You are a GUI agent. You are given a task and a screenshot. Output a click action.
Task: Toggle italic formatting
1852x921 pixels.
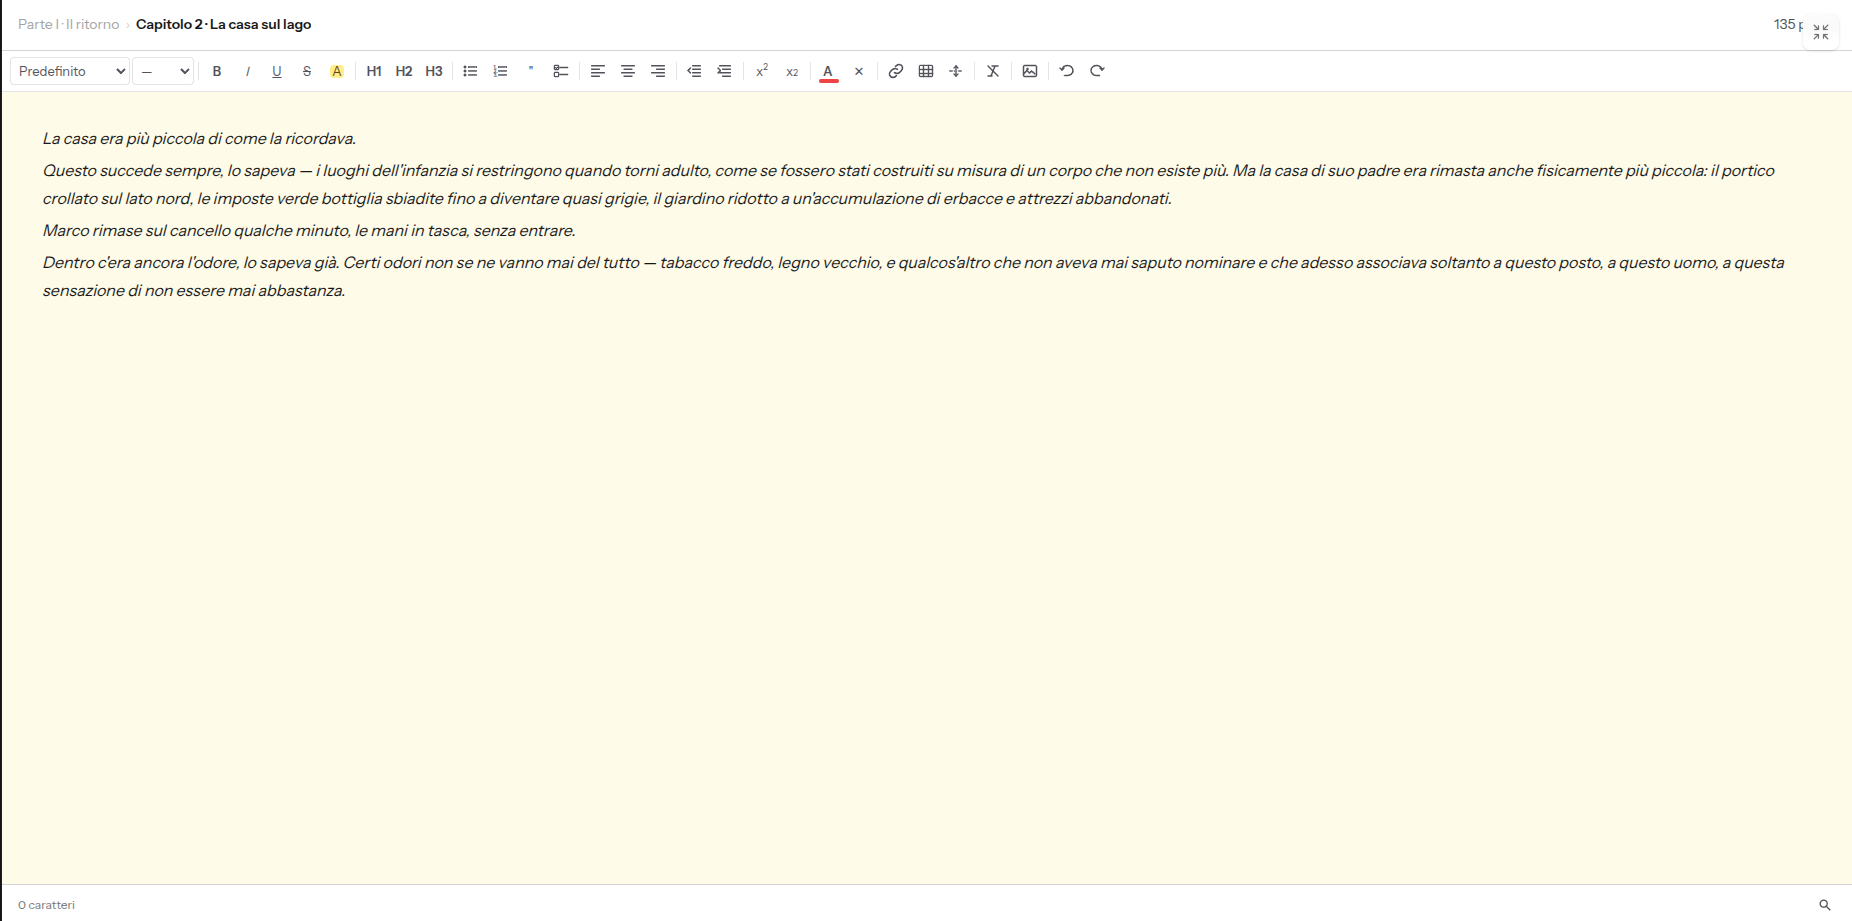pos(247,71)
